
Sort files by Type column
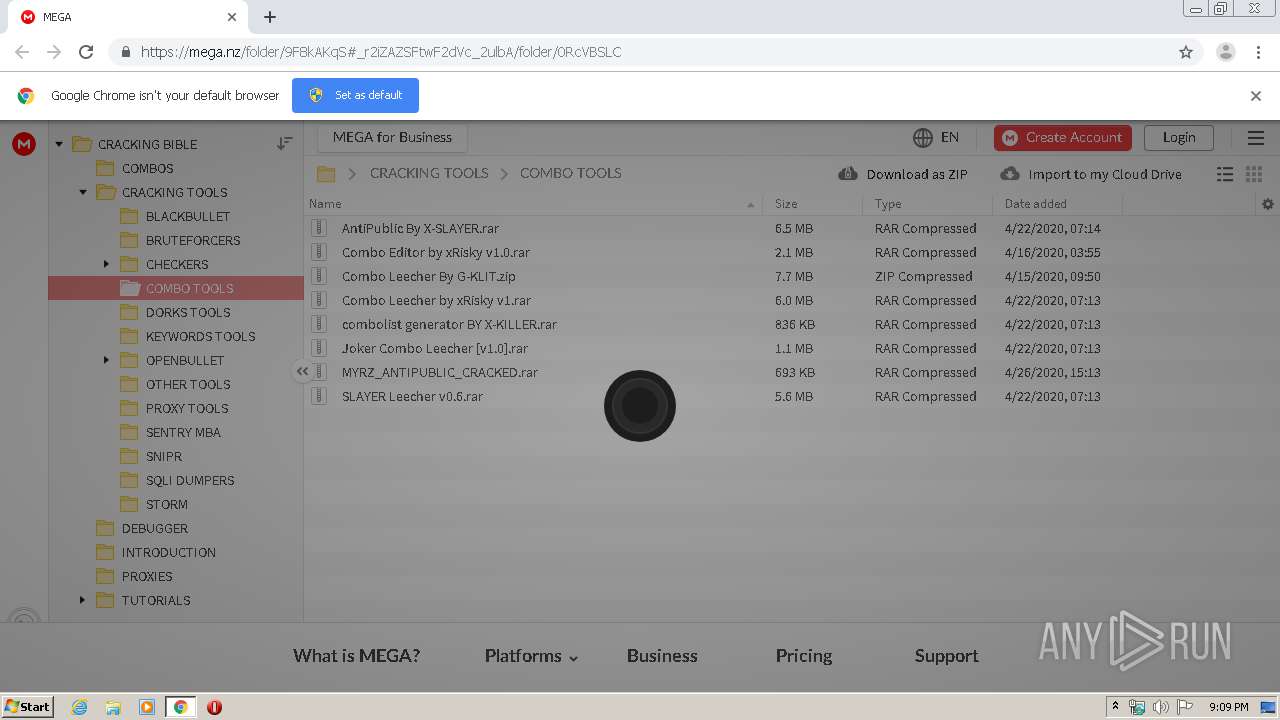point(927,204)
